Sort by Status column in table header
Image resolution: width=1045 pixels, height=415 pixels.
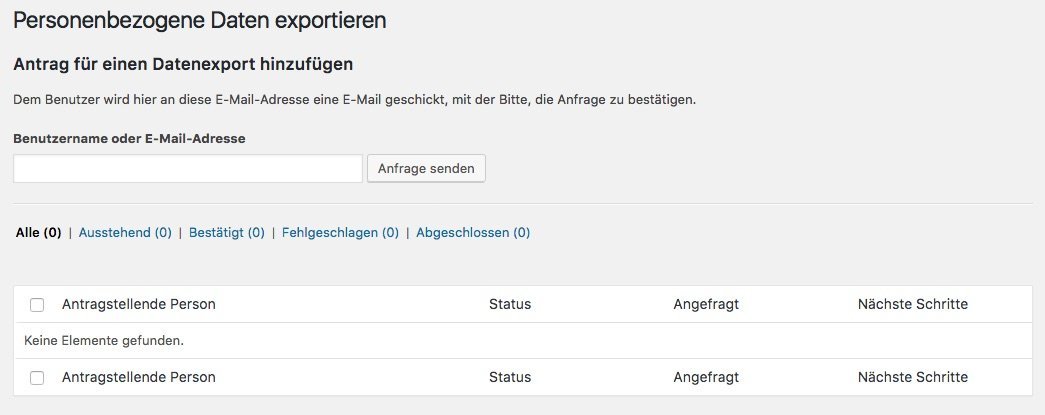point(510,304)
